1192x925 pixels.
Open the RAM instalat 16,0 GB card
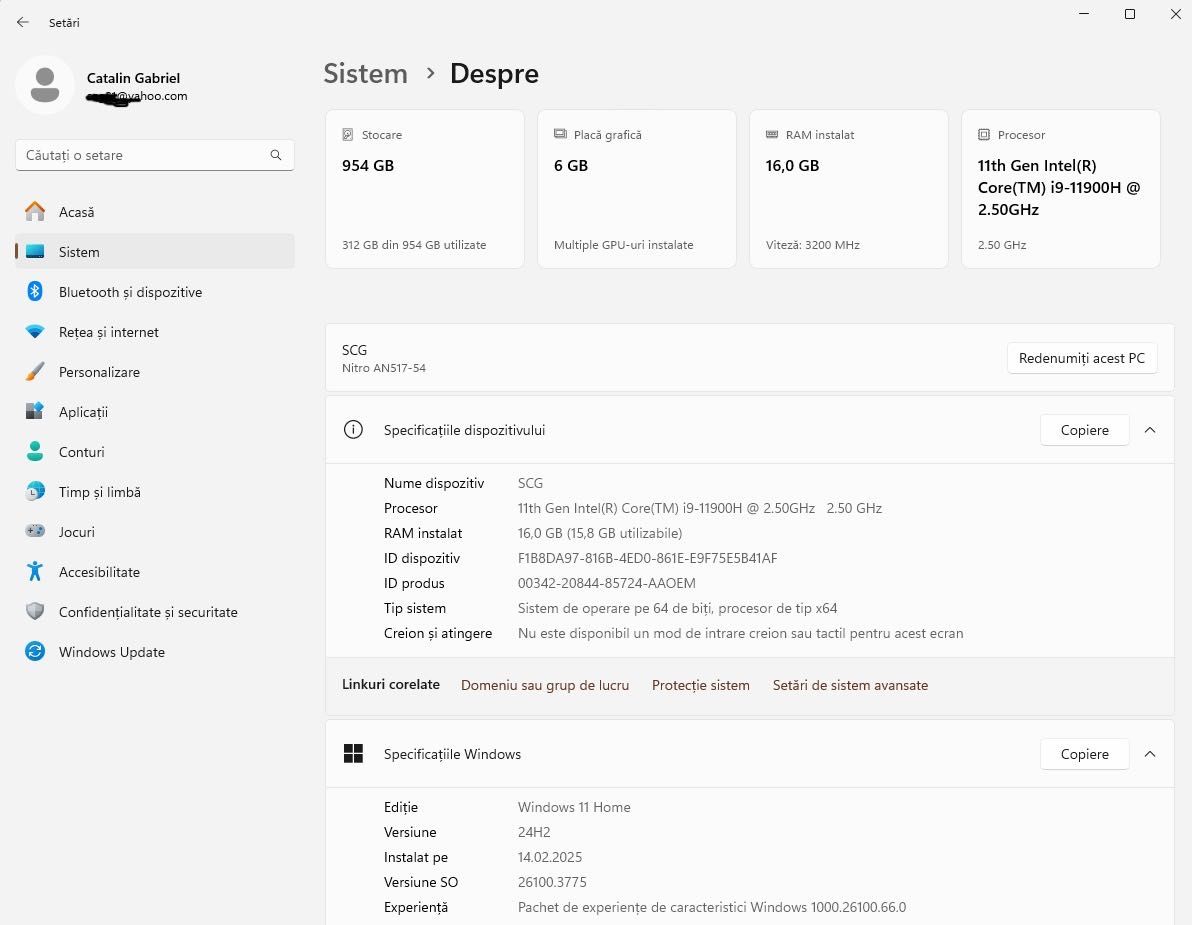coord(848,189)
